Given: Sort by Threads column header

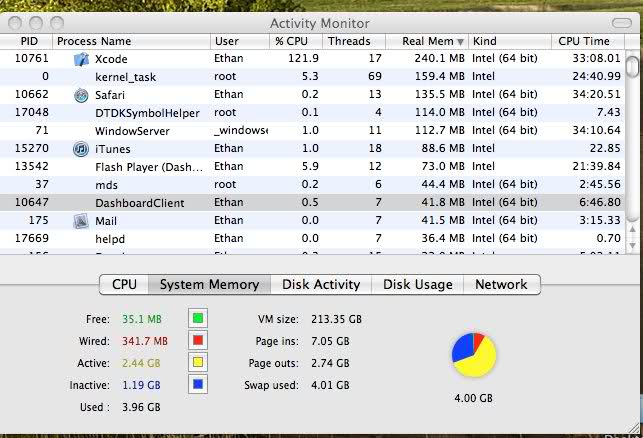Looking at the screenshot, I should pos(354,41).
